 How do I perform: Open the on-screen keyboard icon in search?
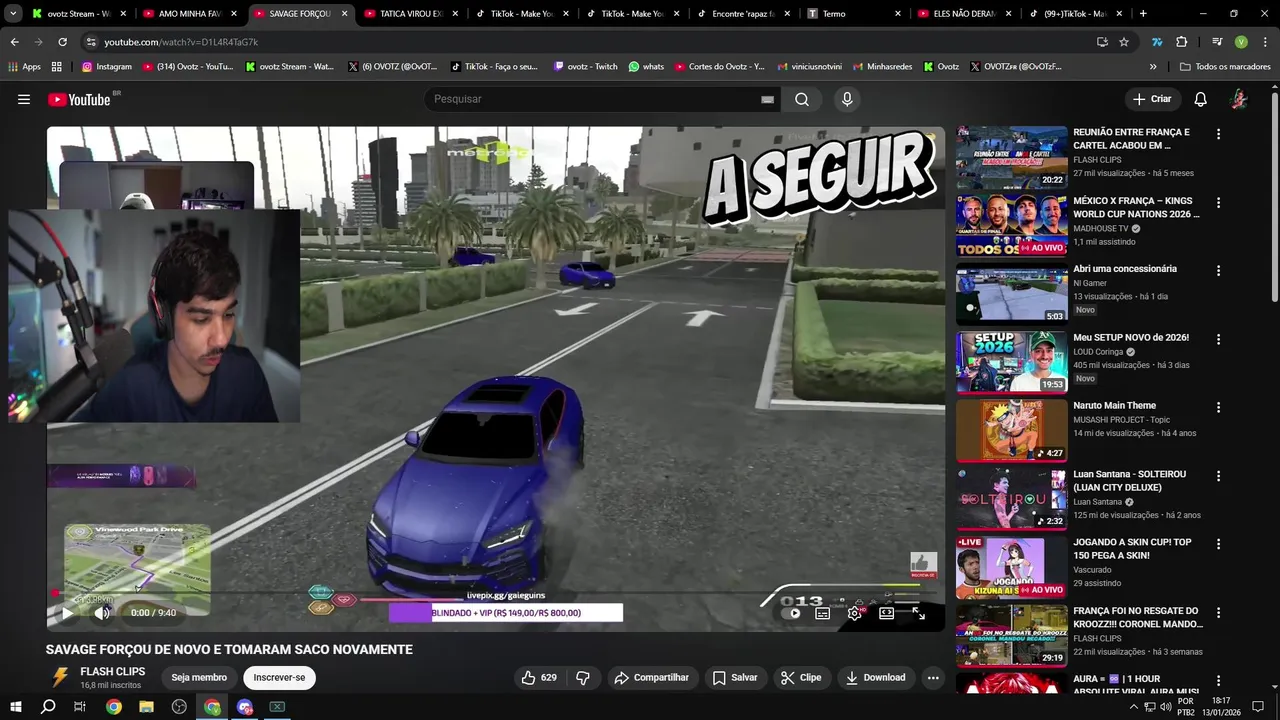(767, 99)
